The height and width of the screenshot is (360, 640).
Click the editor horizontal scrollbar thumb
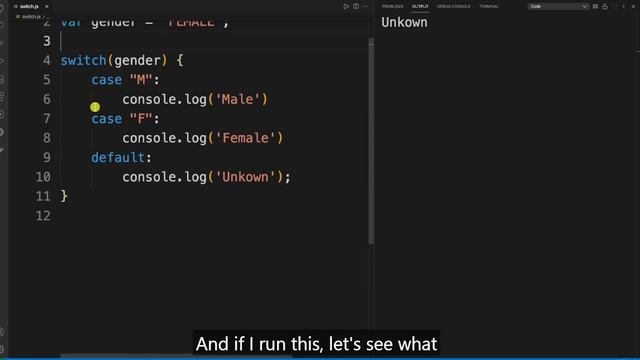coord(176,356)
